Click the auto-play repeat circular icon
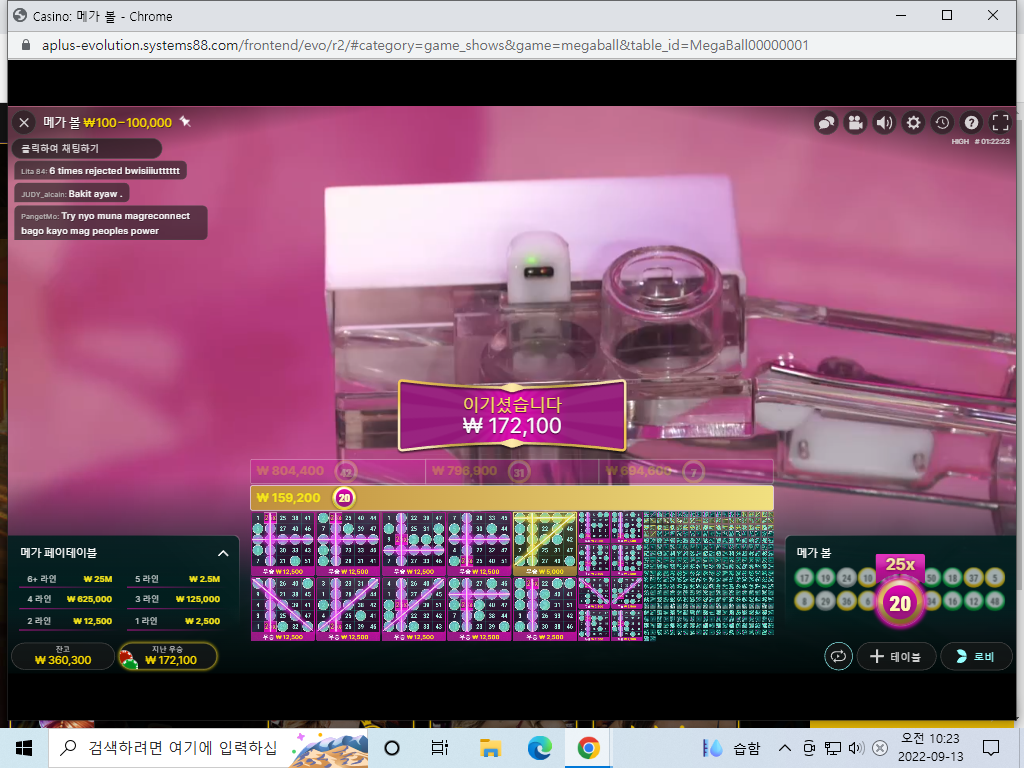The image size is (1024, 768). pyautogui.click(x=839, y=656)
